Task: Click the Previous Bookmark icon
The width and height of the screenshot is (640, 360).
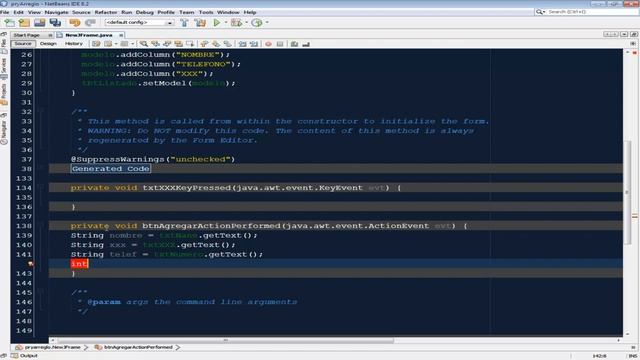Action: click(204, 44)
